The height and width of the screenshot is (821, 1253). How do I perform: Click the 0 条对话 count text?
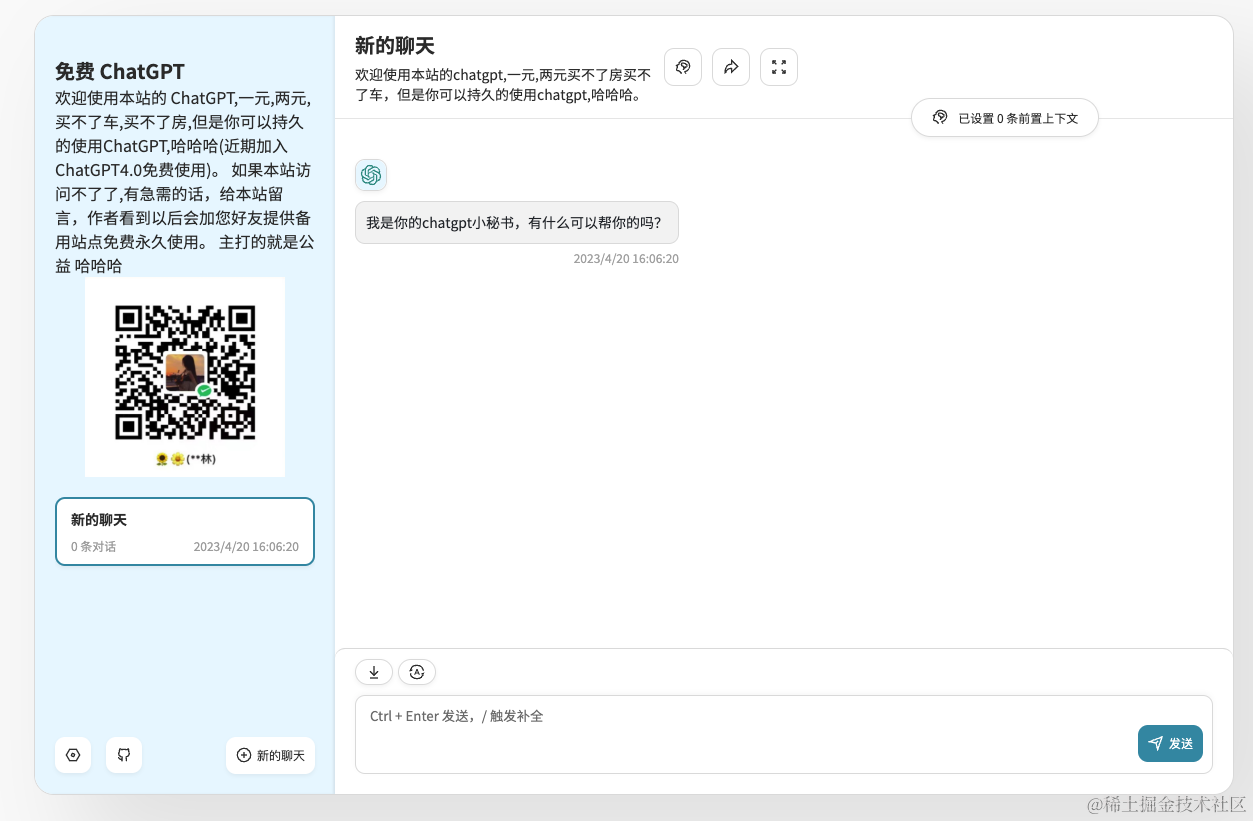93,547
